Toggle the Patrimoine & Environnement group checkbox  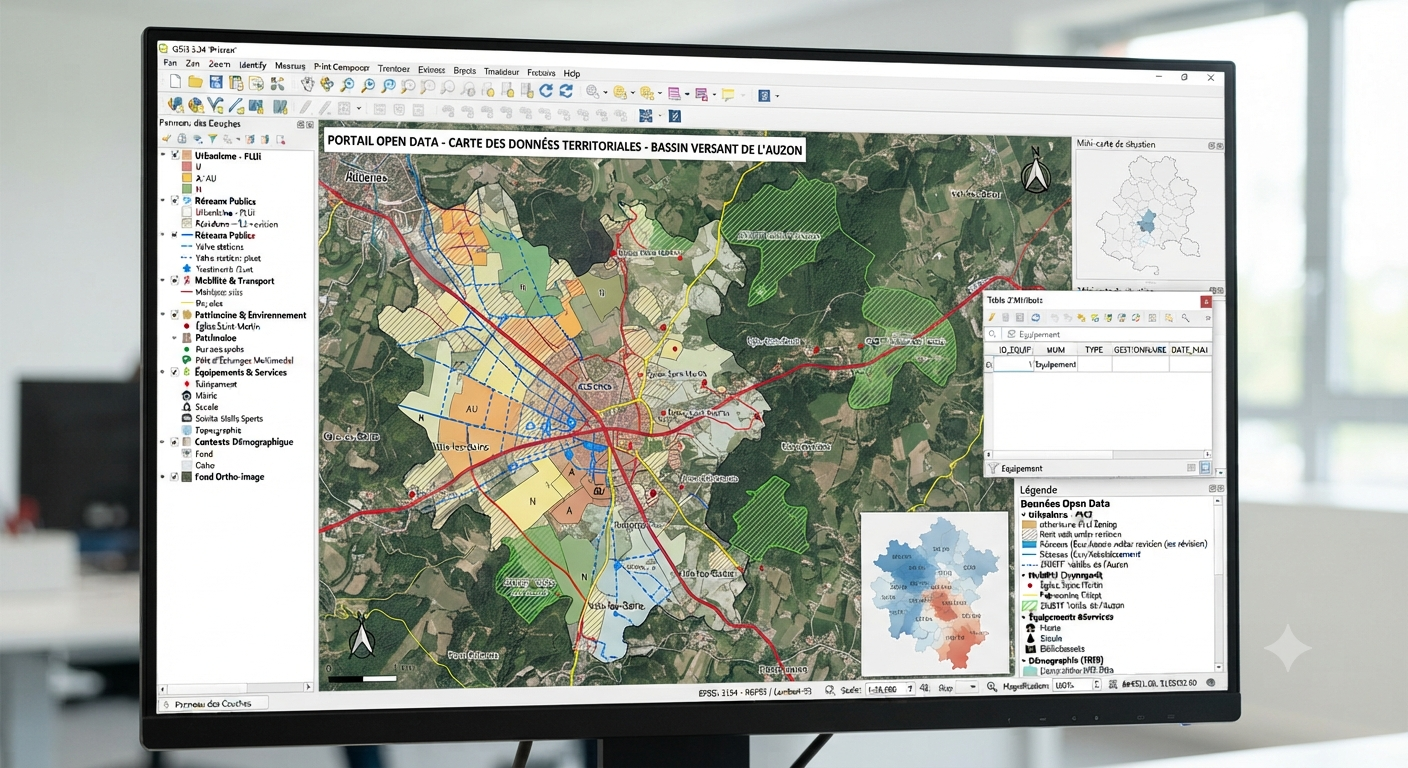(174, 315)
